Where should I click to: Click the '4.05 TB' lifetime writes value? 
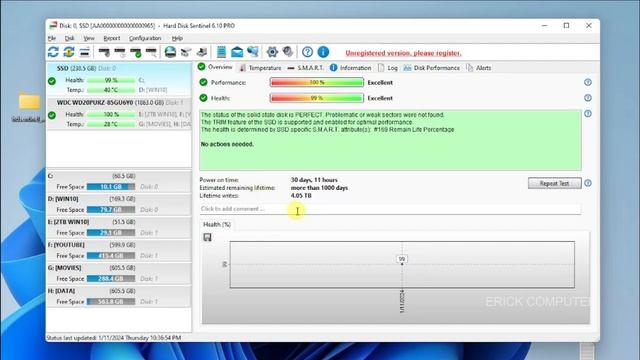point(301,196)
